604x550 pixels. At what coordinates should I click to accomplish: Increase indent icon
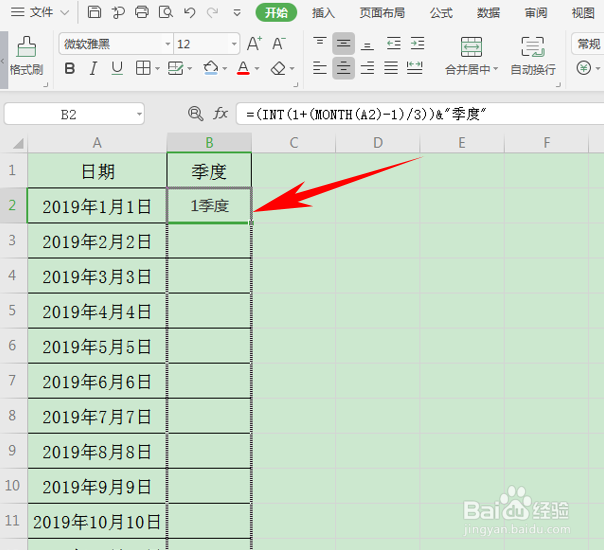point(418,43)
